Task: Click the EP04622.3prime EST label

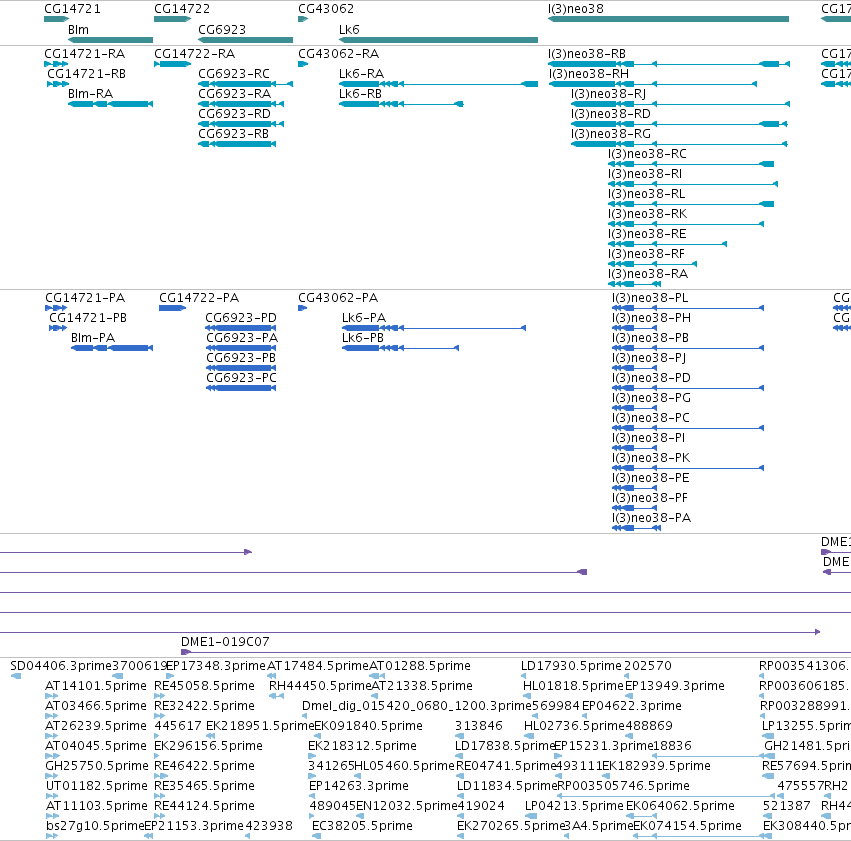Action: coord(632,706)
